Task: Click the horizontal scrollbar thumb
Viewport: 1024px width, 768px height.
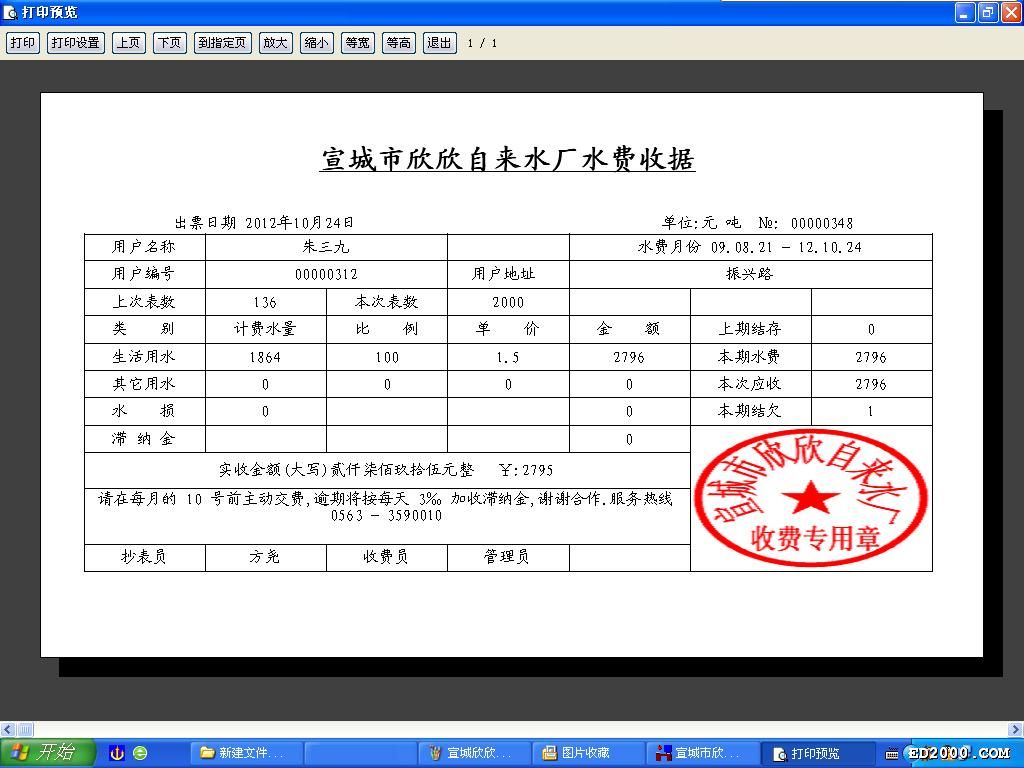Action: (24, 729)
